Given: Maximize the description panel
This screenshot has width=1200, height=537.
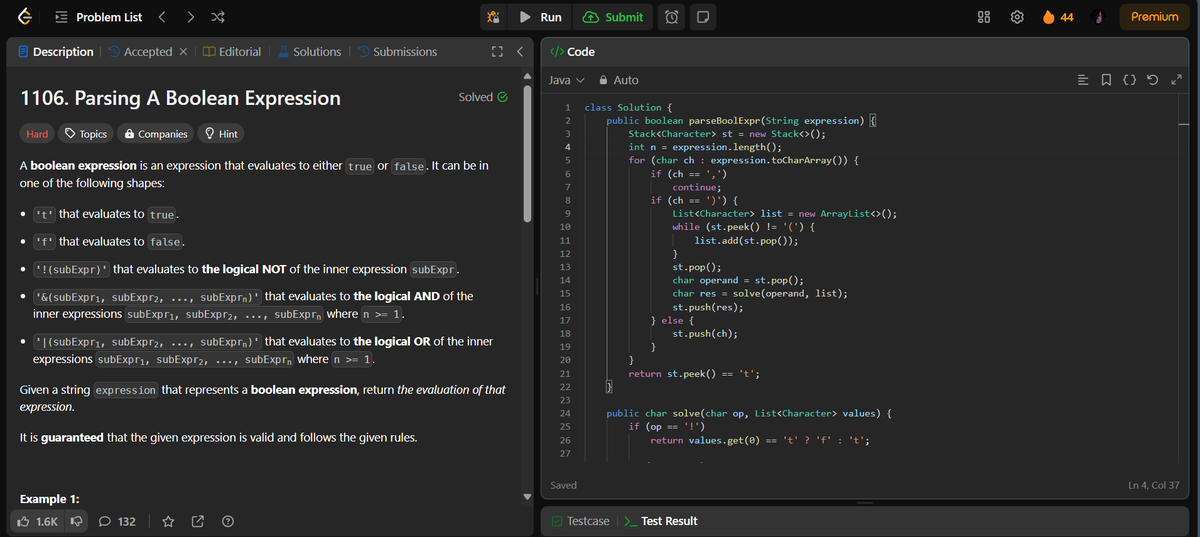Looking at the screenshot, I should [496, 52].
